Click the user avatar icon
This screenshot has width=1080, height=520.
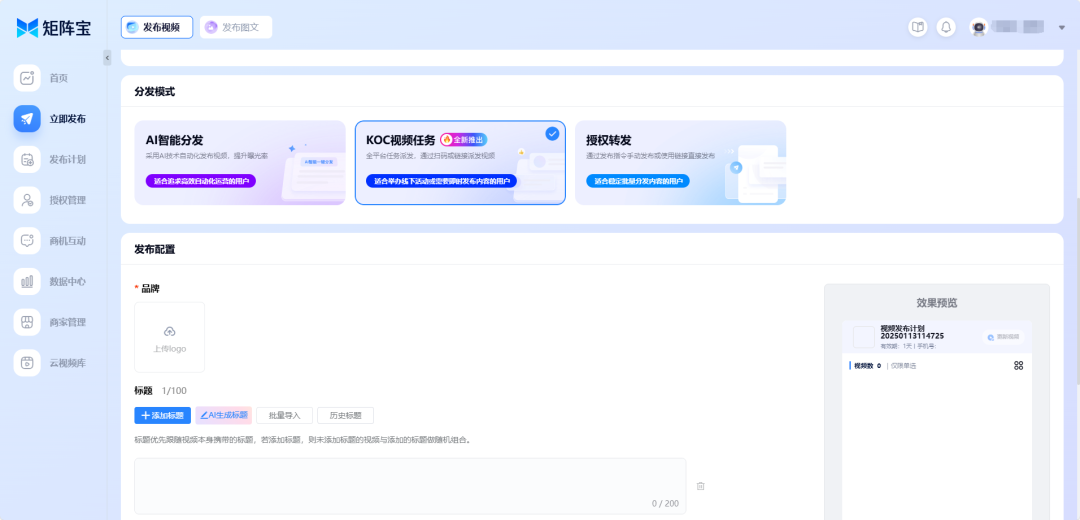(x=979, y=28)
